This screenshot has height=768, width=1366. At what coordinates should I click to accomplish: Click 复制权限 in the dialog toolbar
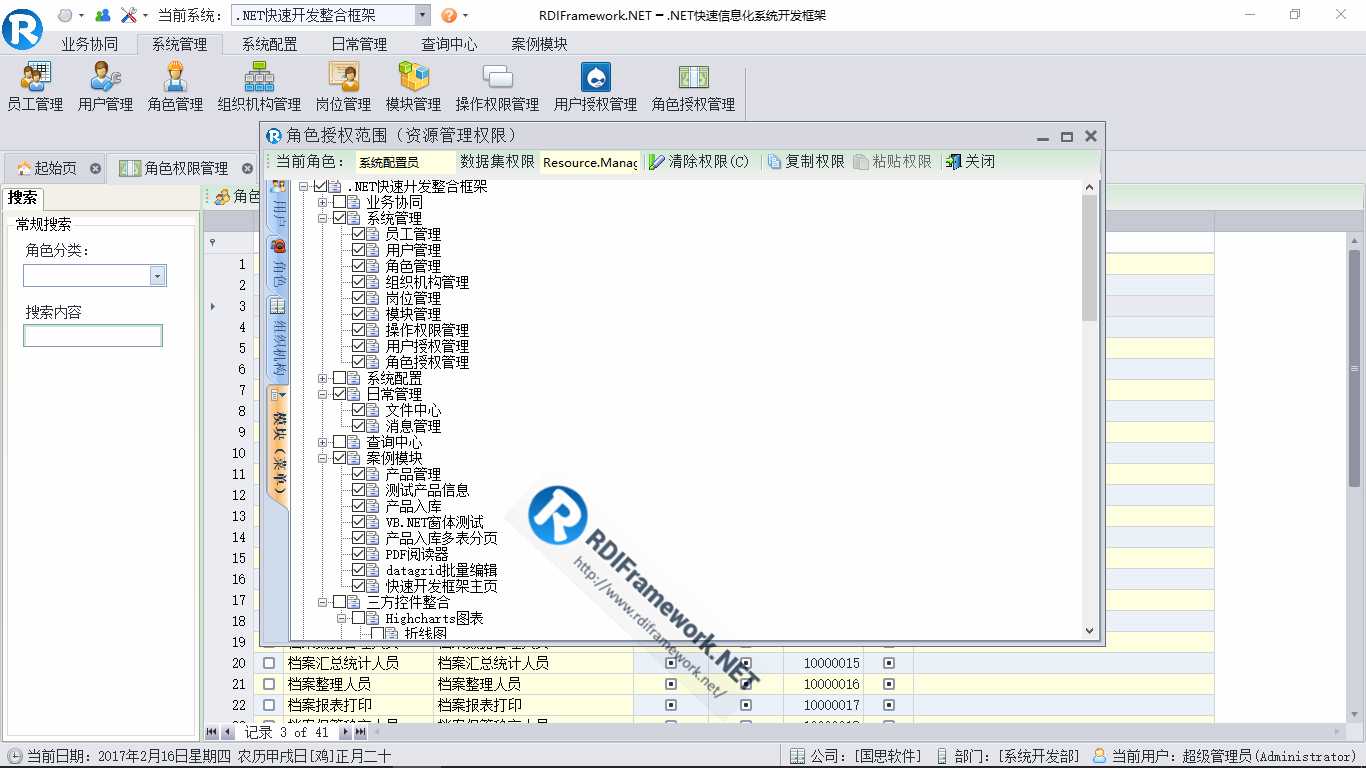click(x=806, y=162)
